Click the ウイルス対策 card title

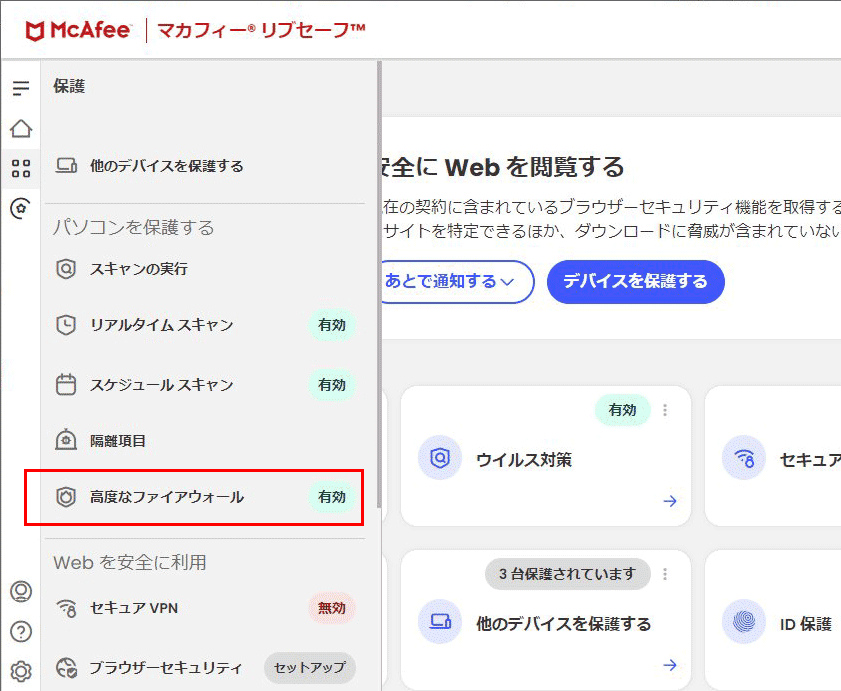(x=524, y=460)
